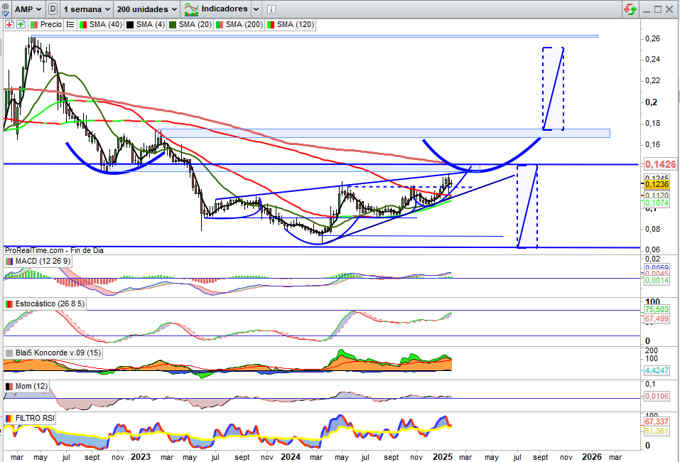Open the AMP ticker dropdown
This screenshot has height=462, width=680.
[28, 7]
